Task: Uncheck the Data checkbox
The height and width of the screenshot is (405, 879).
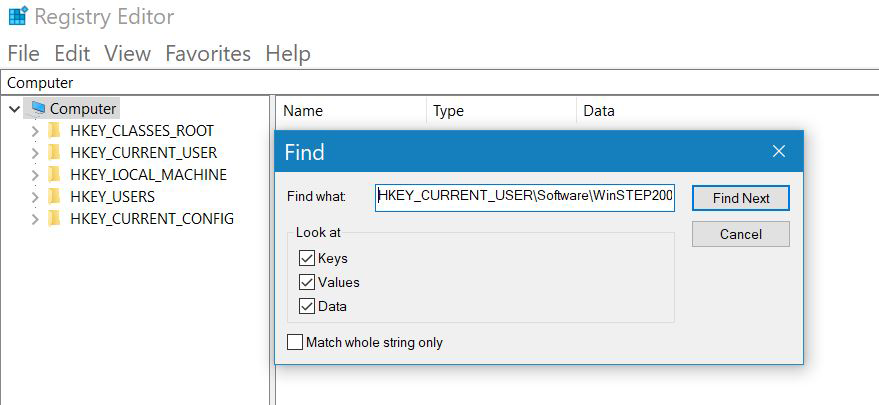Action: 307,306
